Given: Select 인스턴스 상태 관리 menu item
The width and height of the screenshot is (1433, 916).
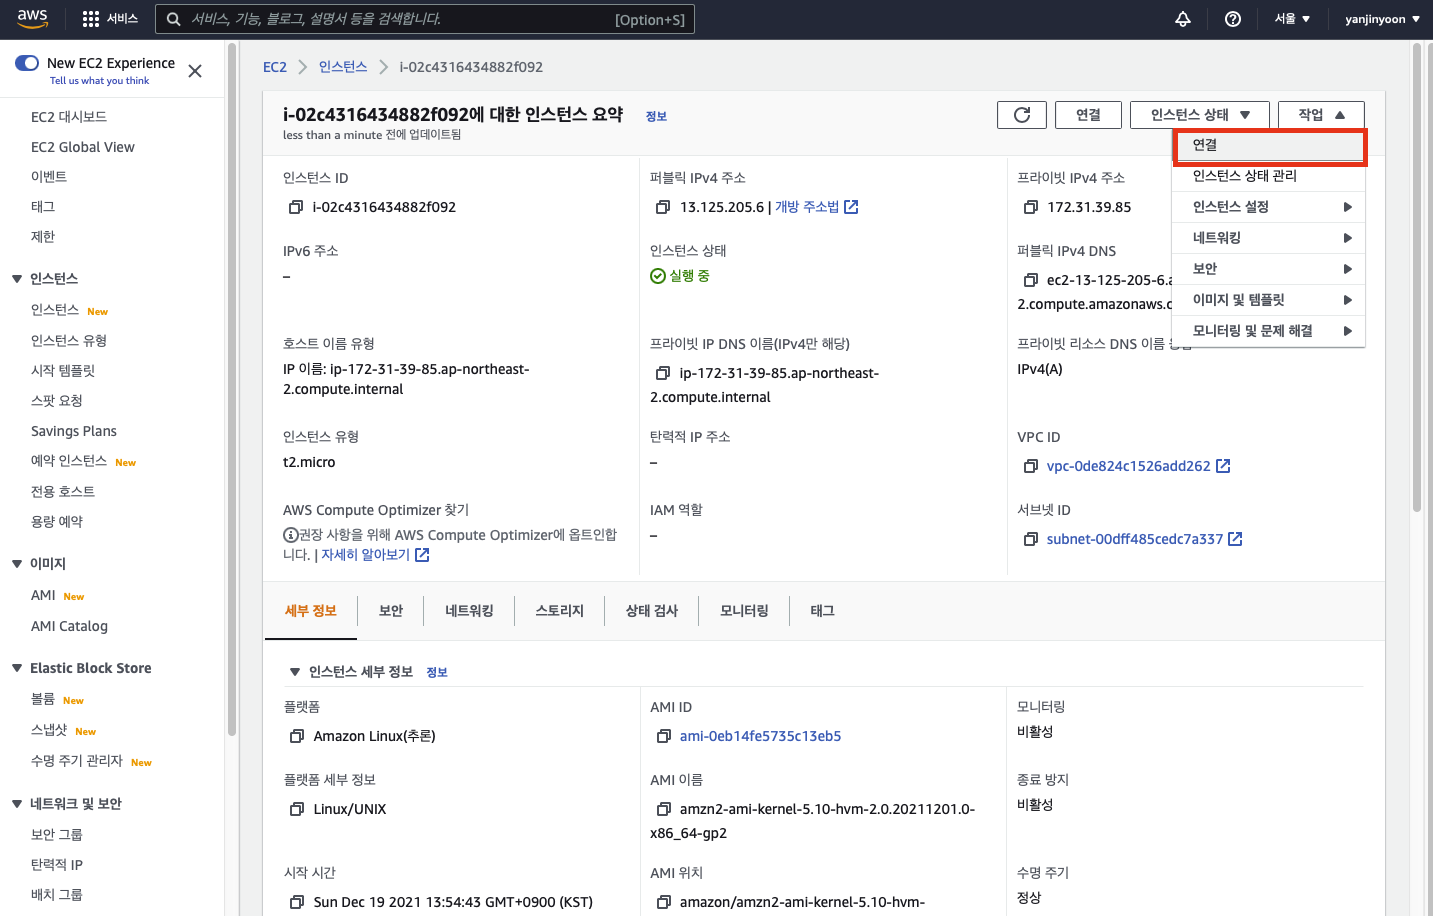Looking at the screenshot, I should pos(1269,176).
